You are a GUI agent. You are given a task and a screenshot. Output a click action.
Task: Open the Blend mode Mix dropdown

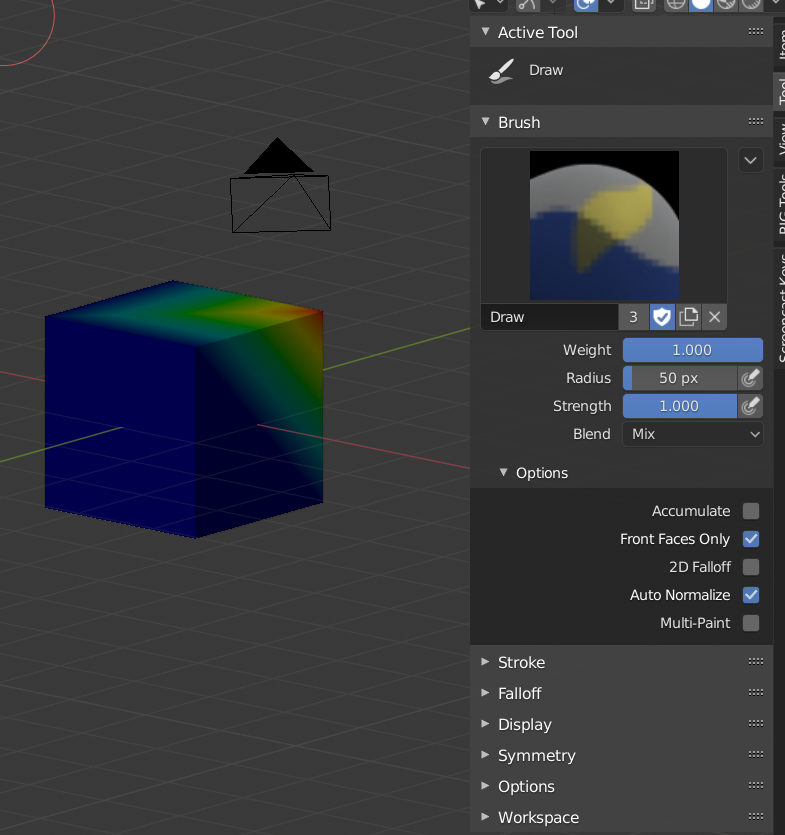point(693,435)
